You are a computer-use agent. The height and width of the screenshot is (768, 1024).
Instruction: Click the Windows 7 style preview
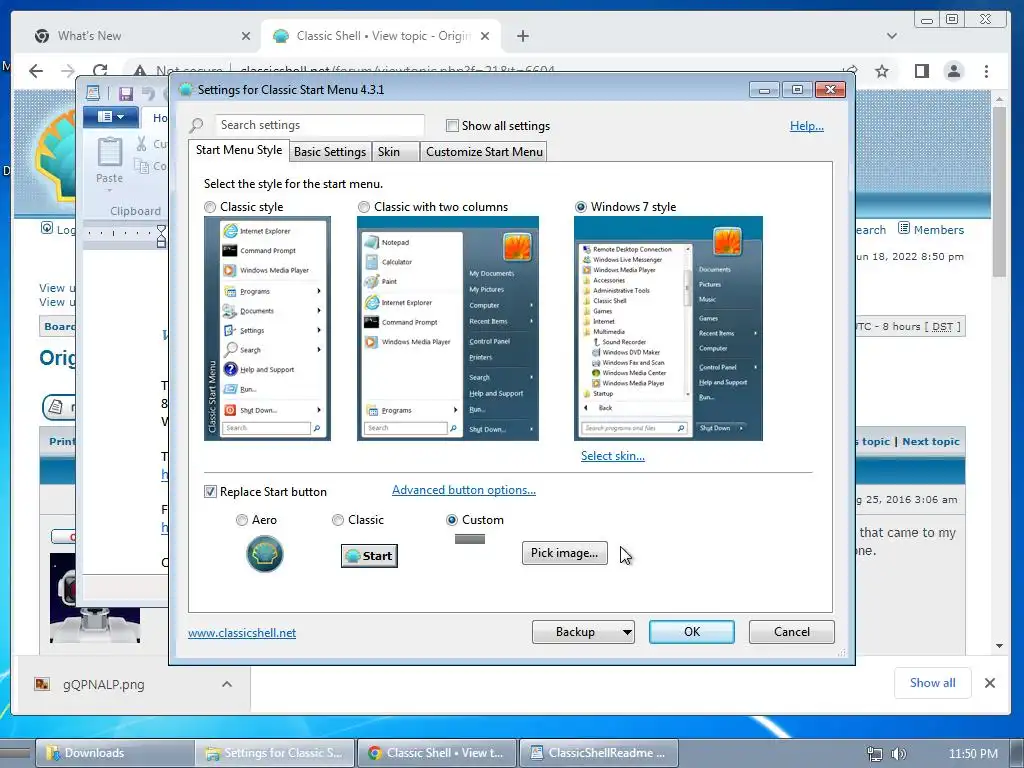[x=668, y=328]
